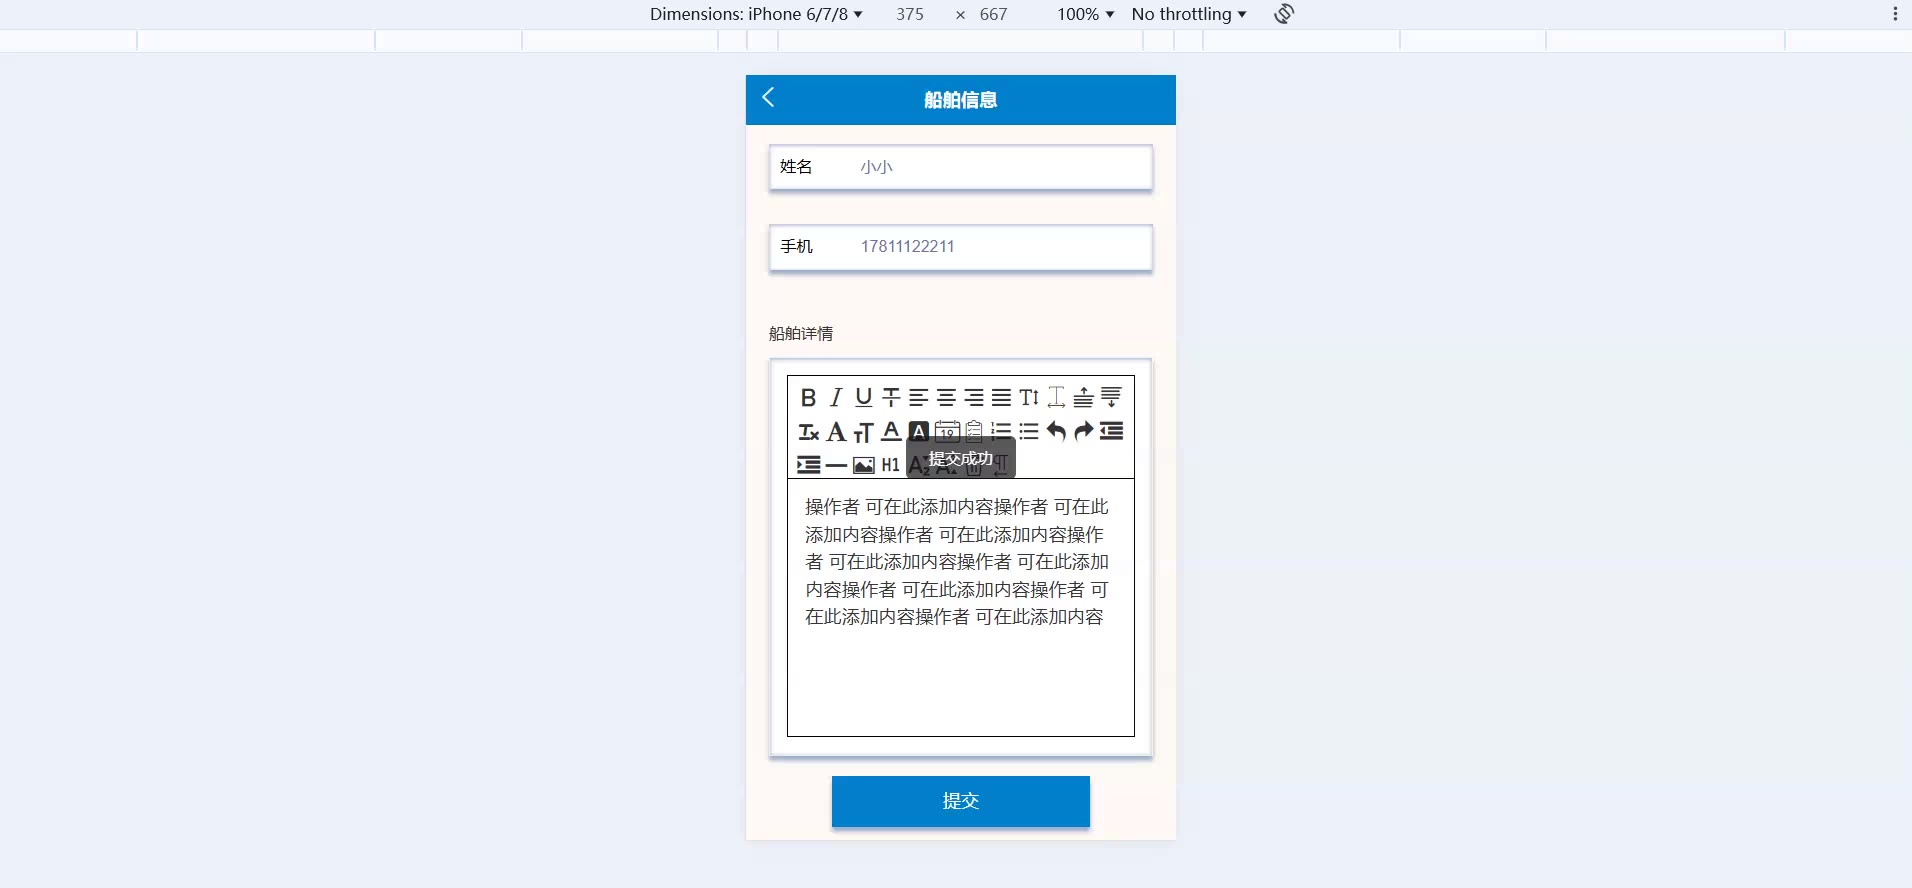The image size is (1912, 888).
Task: Insert horizontal divider line
Action: (x=837, y=465)
